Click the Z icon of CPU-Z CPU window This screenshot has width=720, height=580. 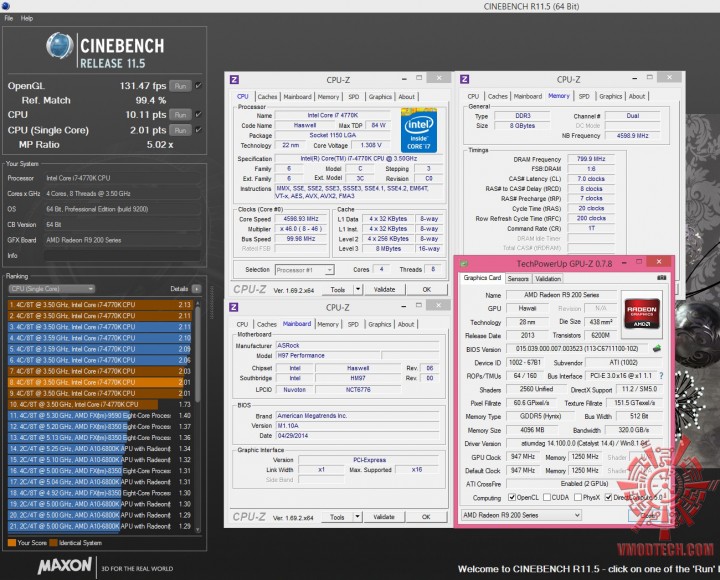pyautogui.click(x=234, y=80)
